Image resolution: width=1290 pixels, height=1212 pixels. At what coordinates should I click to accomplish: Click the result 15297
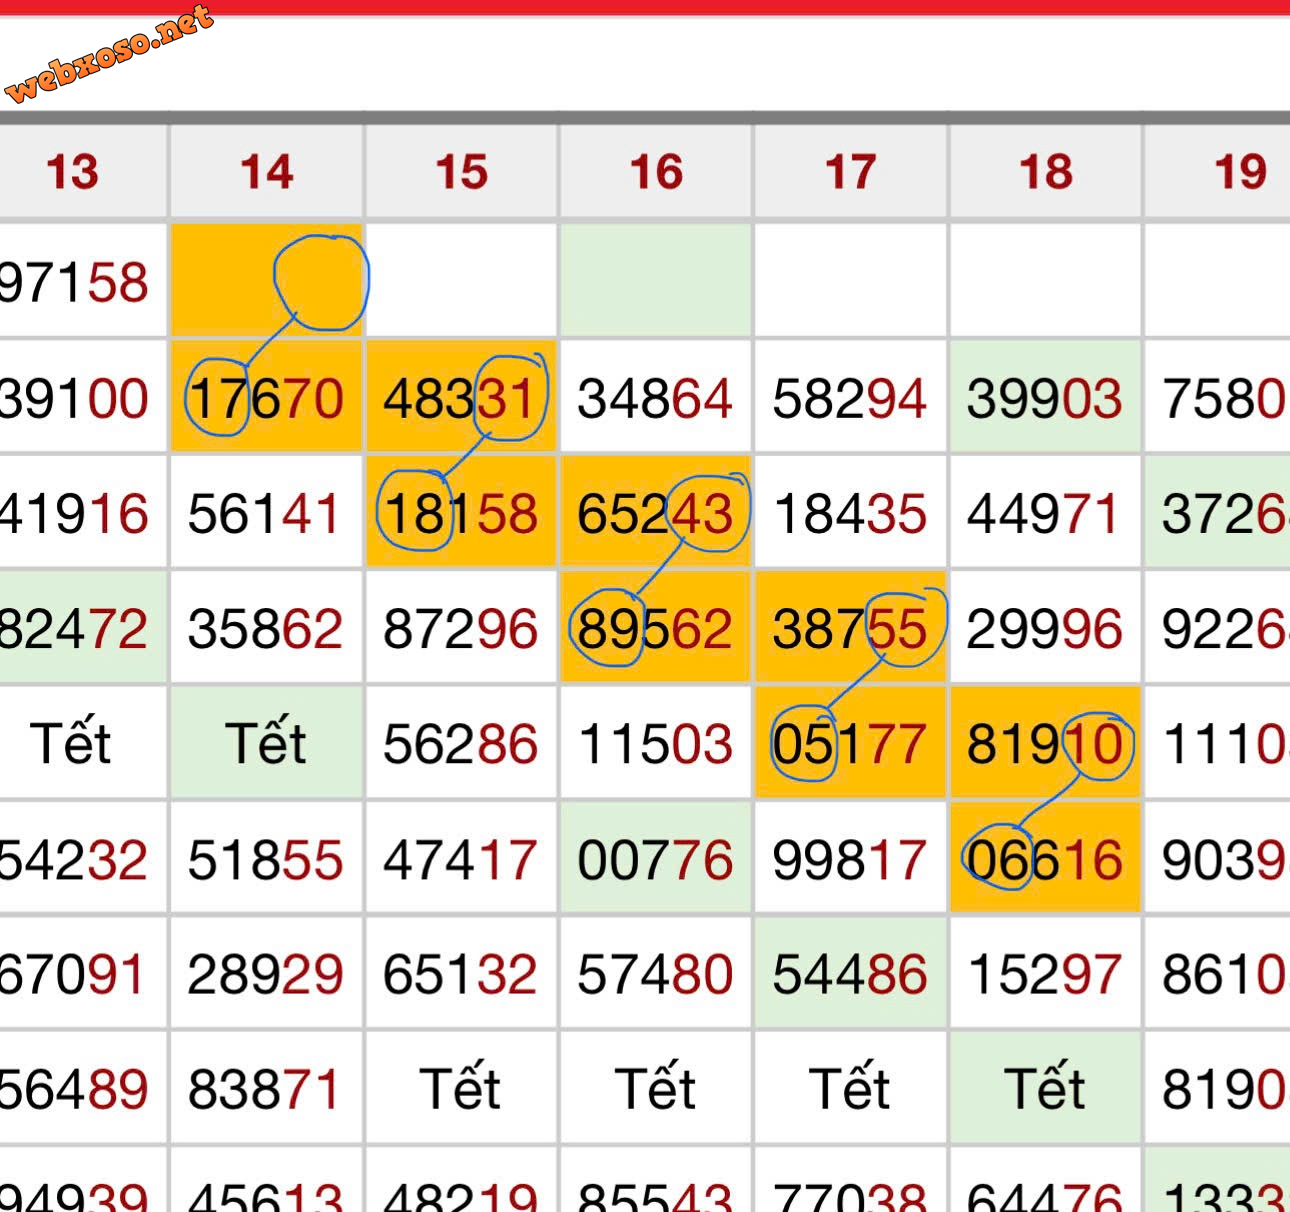click(1046, 973)
